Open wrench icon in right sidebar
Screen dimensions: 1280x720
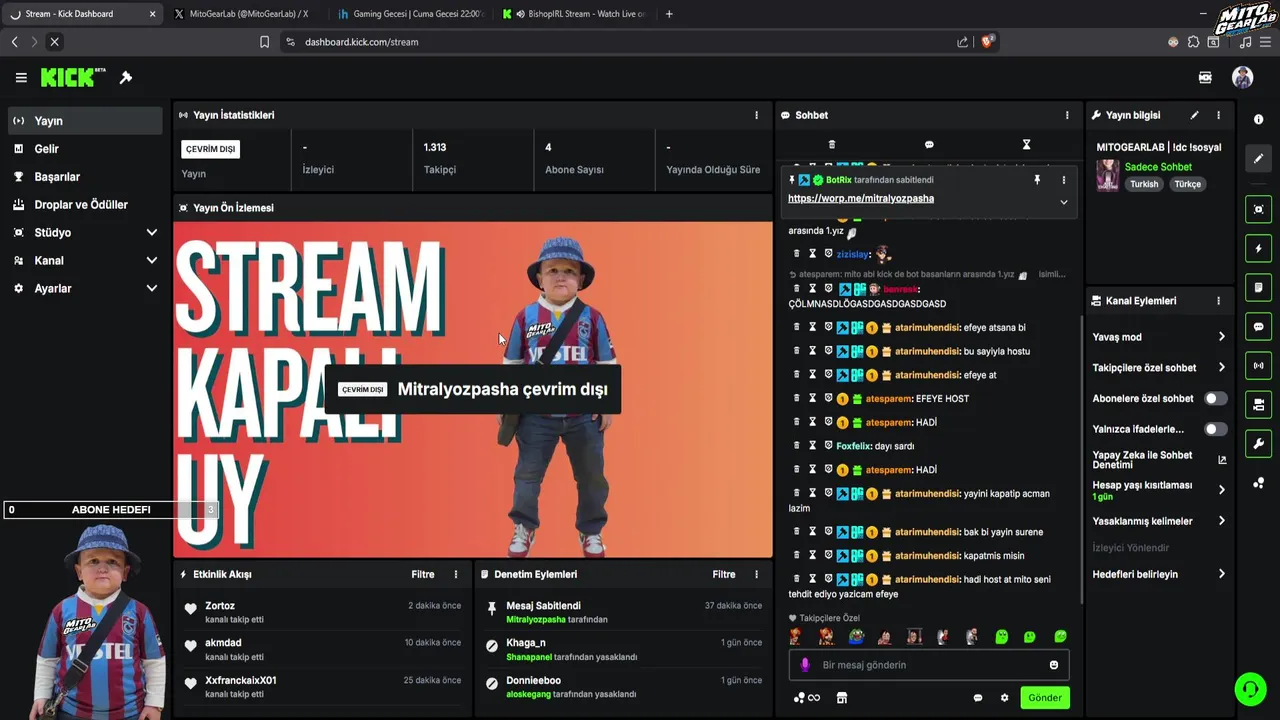tap(1258, 444)
